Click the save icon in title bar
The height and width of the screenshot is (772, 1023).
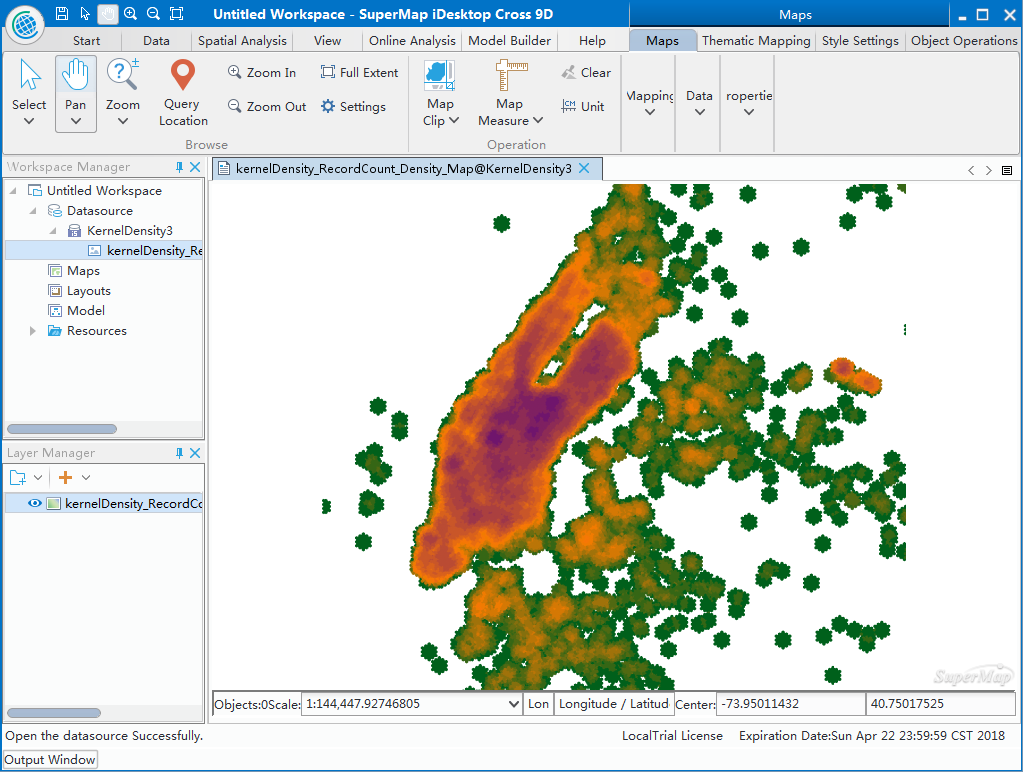62,14
